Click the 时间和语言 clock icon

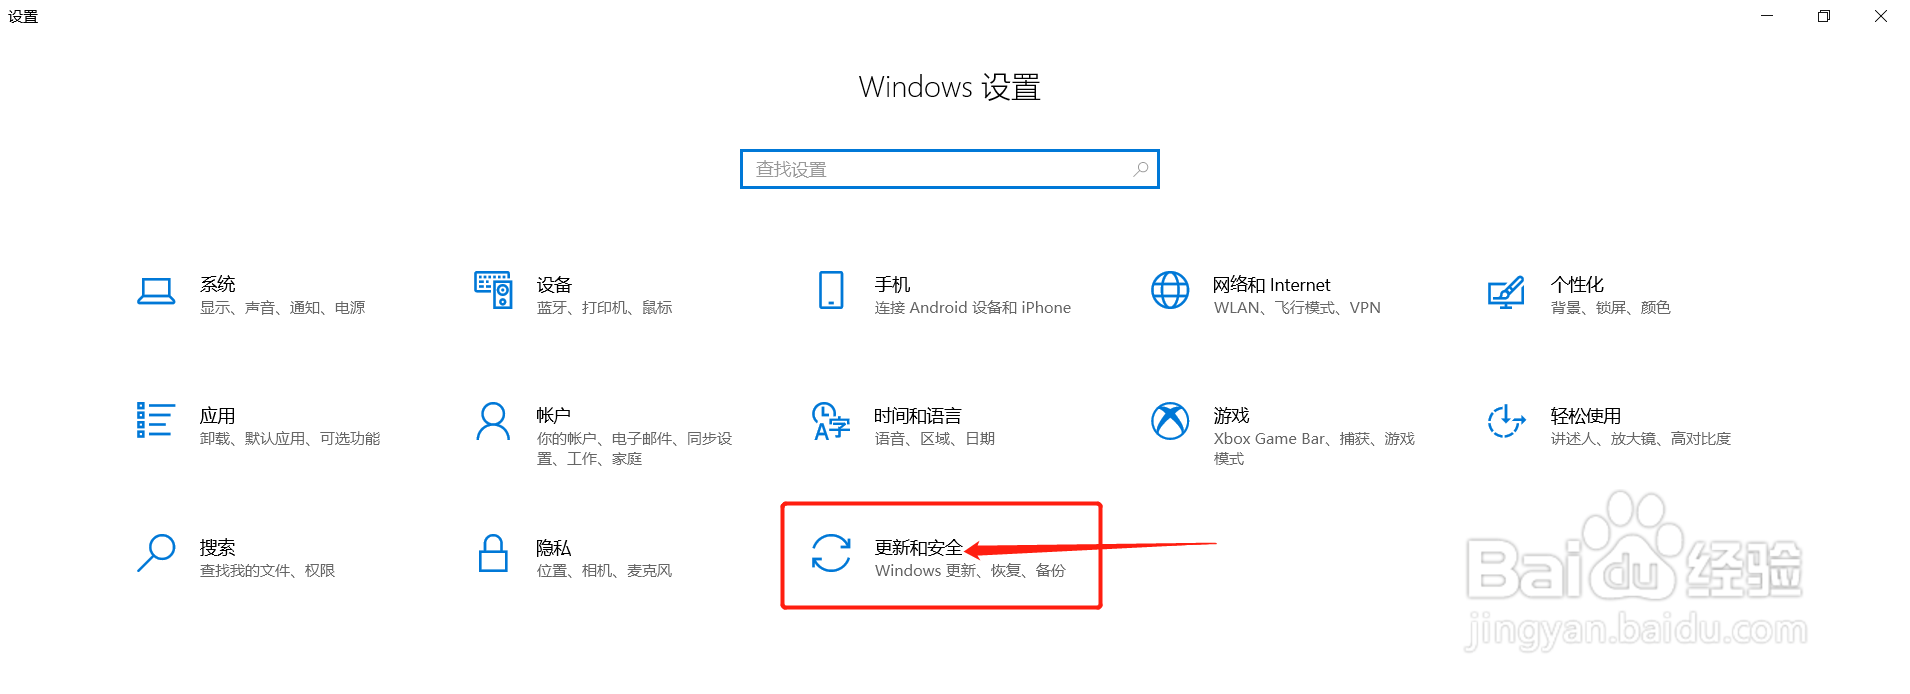coord(831,421)
